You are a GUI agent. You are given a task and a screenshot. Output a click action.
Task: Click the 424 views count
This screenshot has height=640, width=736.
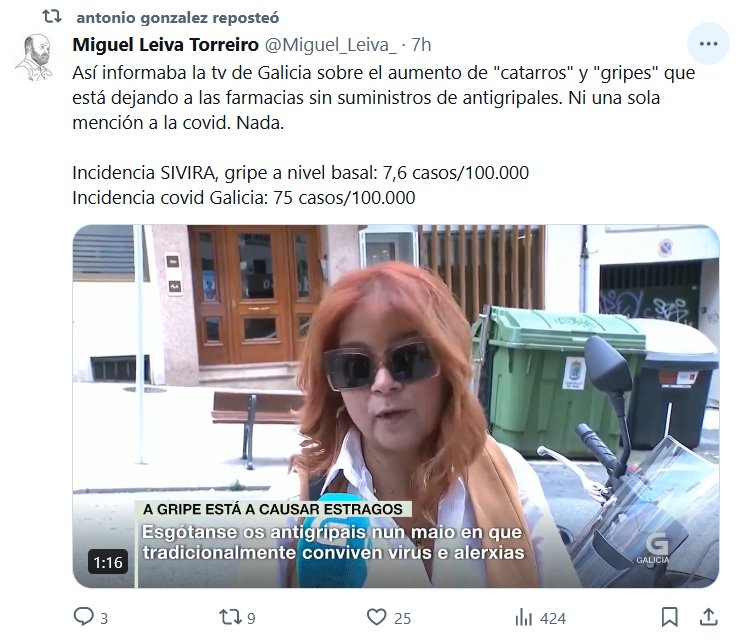pos(552,618)
